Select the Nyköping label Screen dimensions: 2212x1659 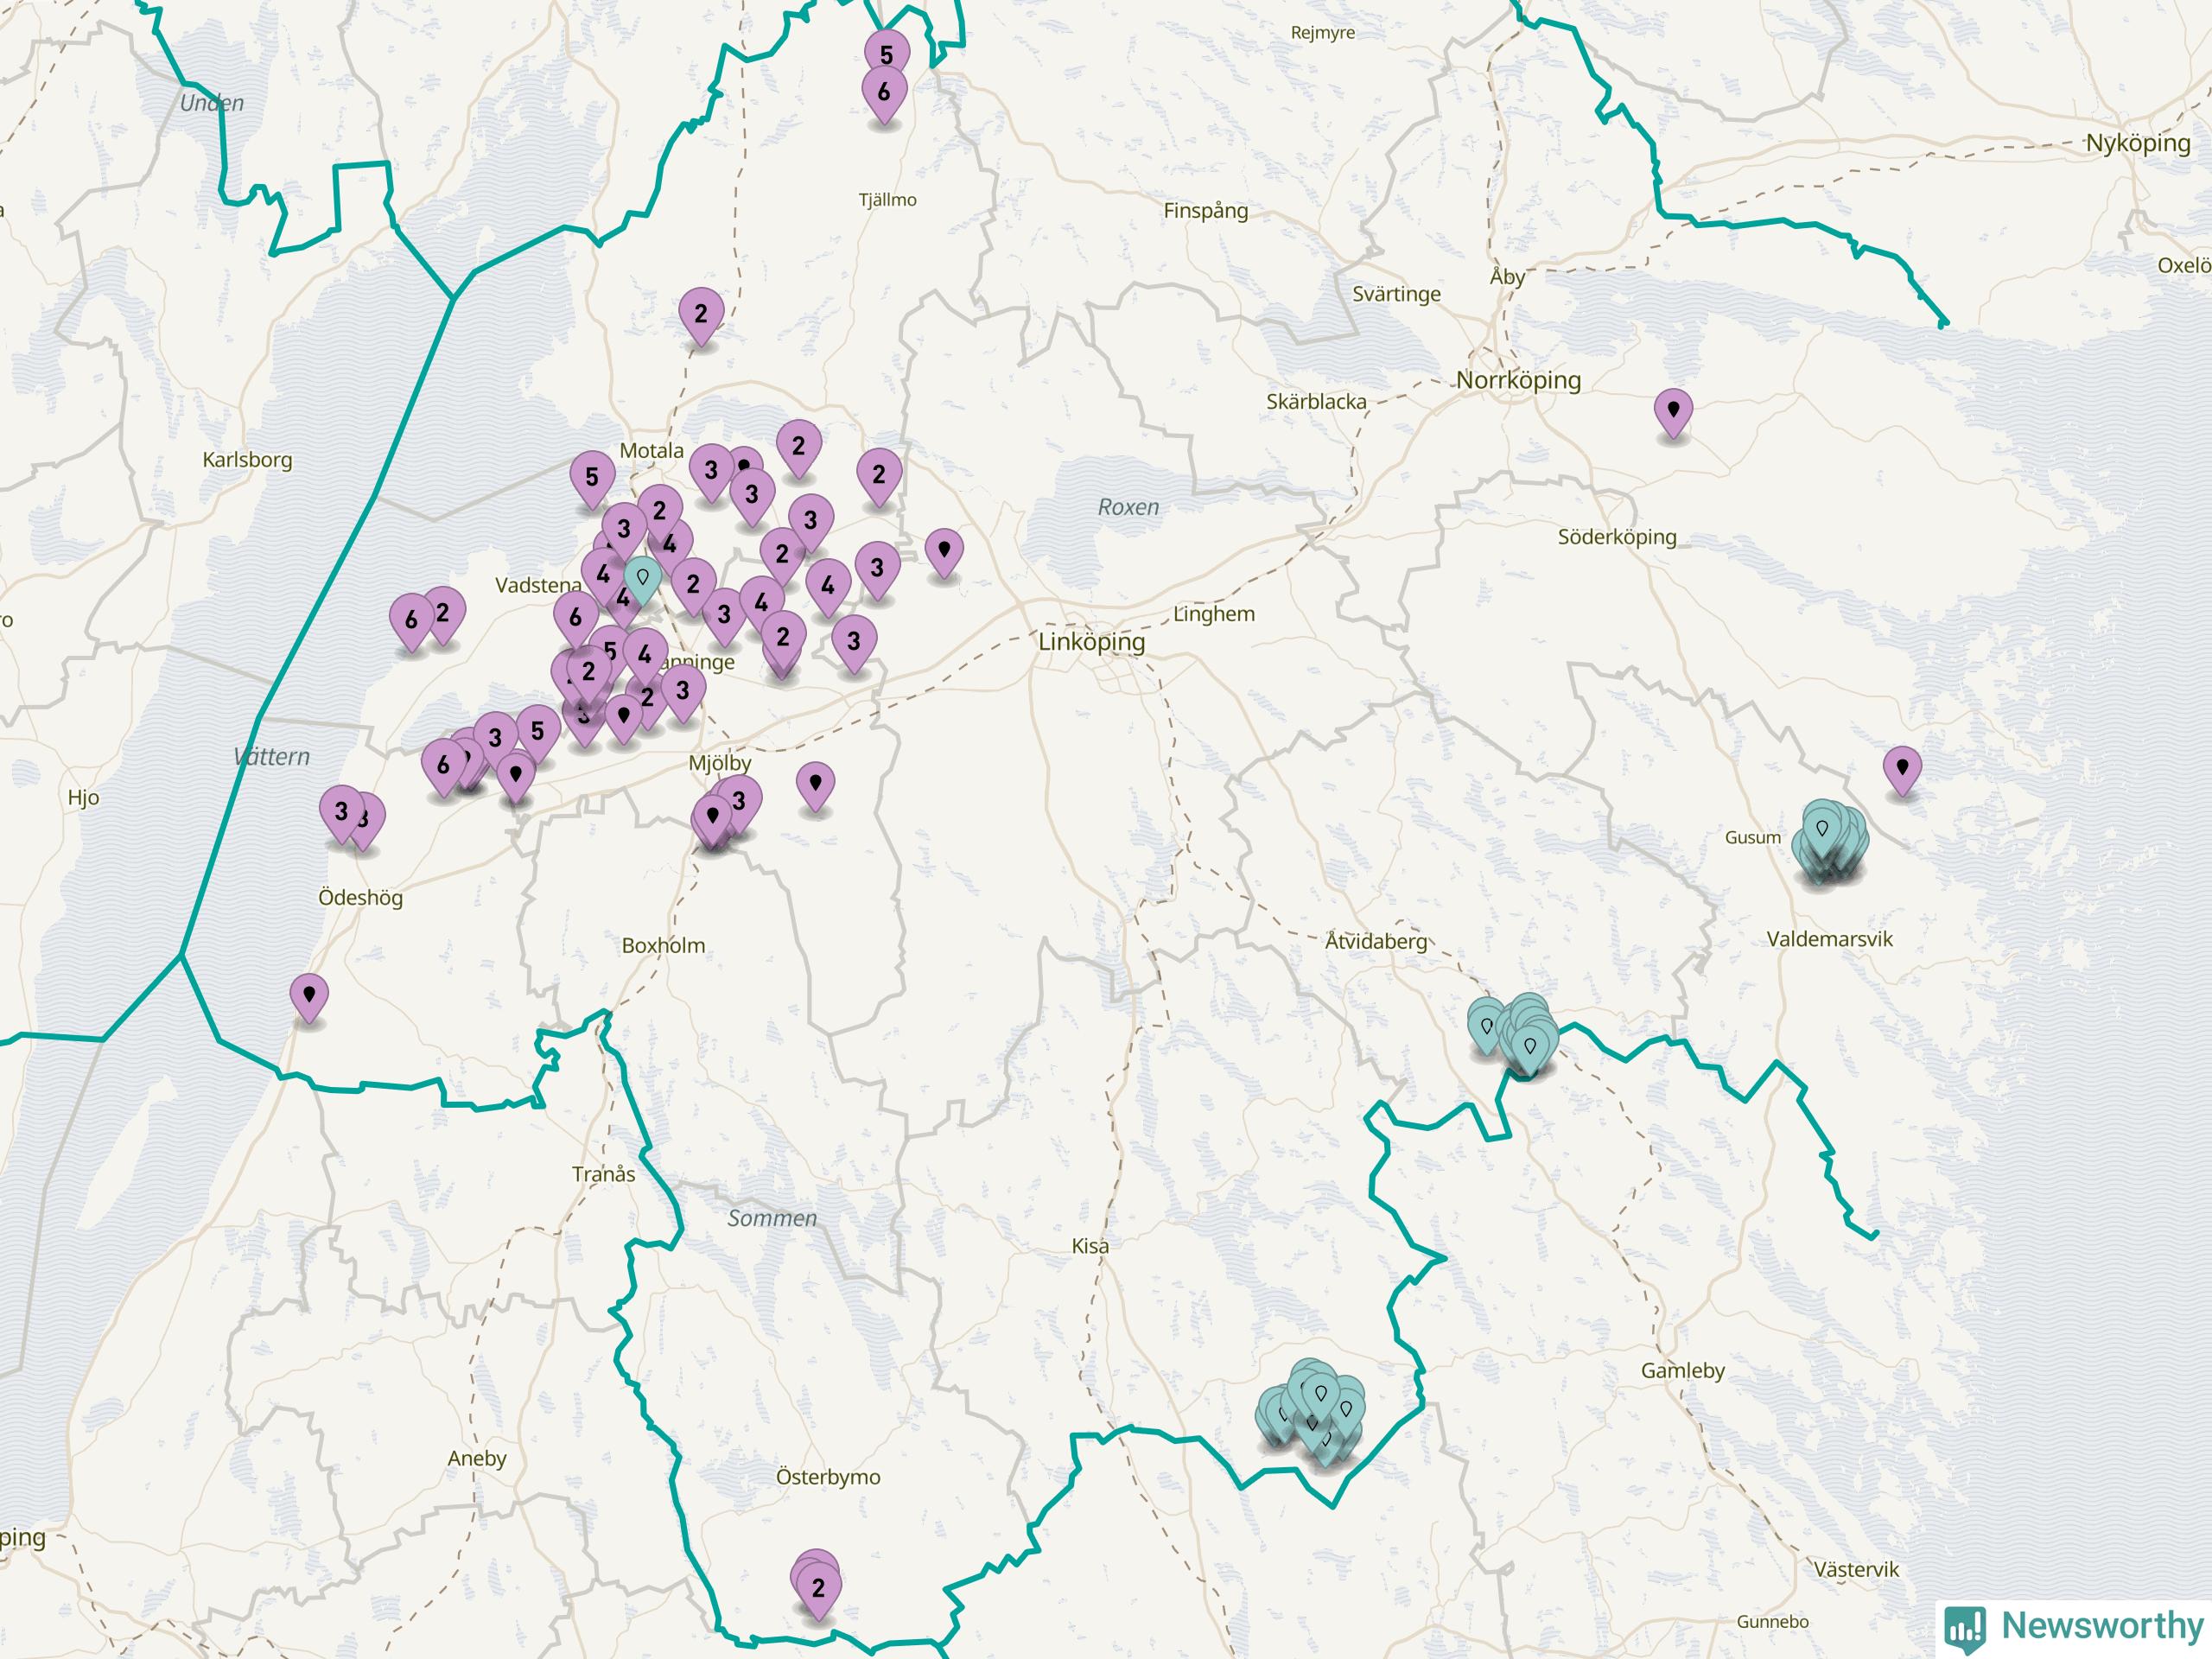2138,143
